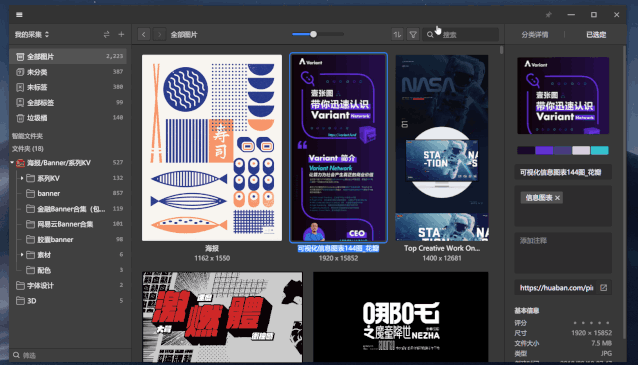Screen dimensions: 638x365
Task: Pin the window with the pin icon
Action: point(548,15)
